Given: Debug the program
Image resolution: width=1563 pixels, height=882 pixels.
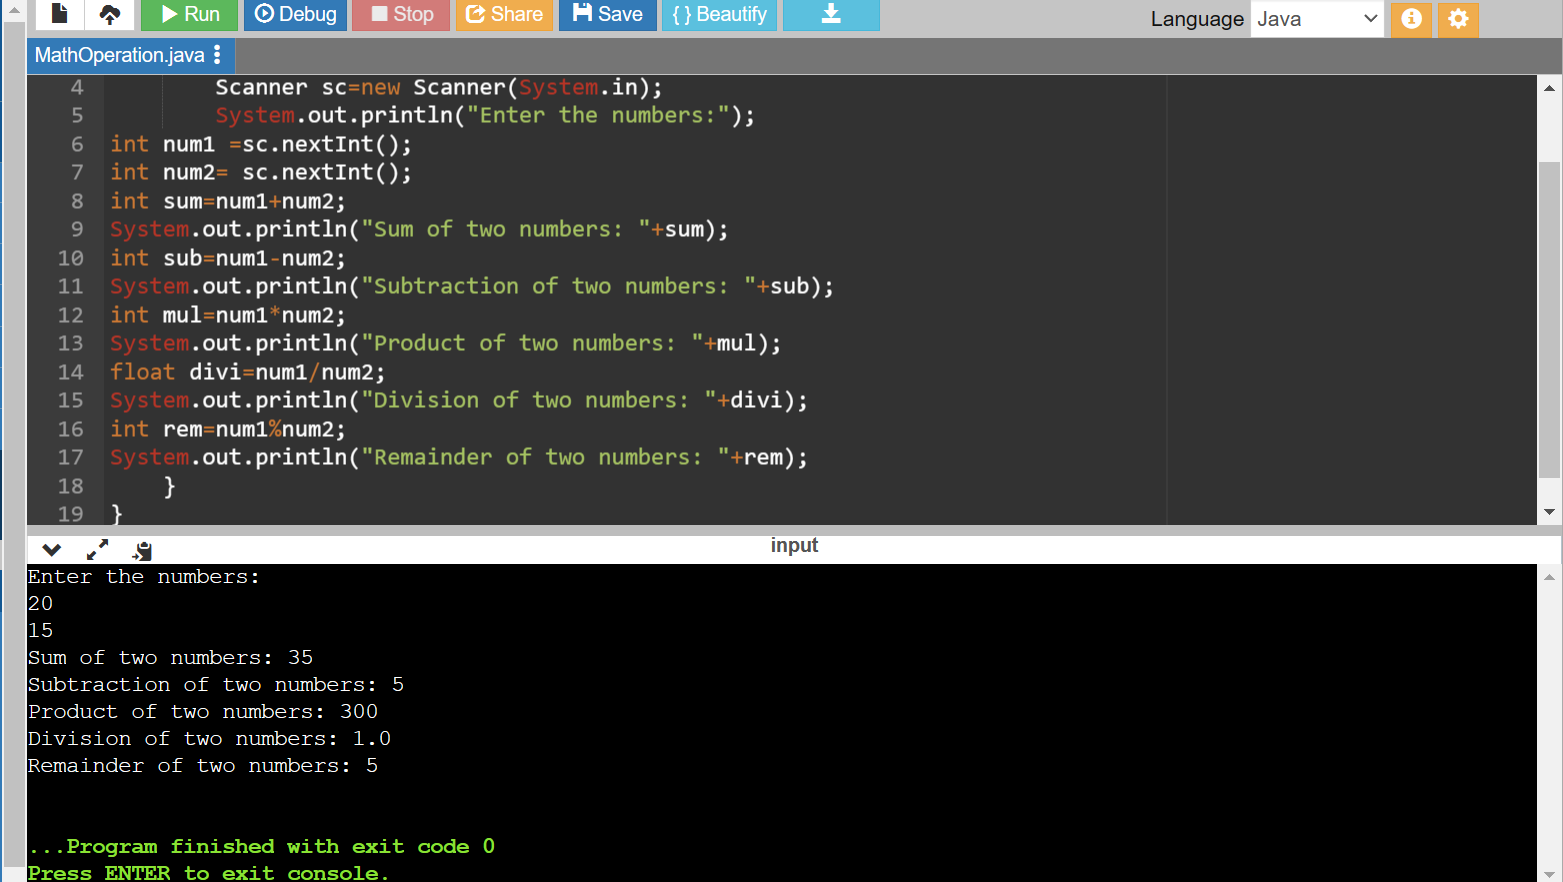Looking at the screenshot, I should (x=295, y=15).
